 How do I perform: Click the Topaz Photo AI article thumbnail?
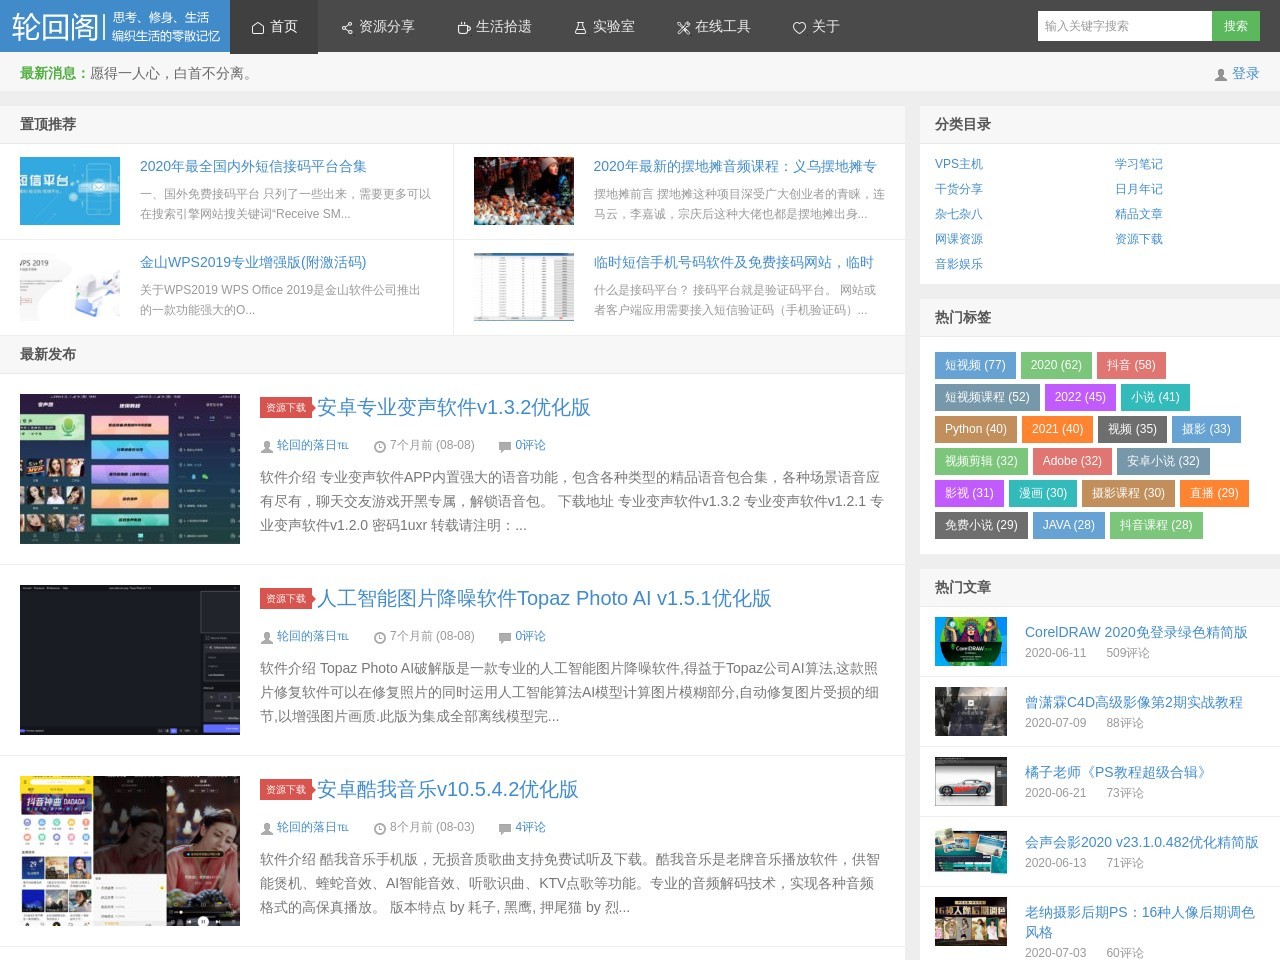(x=130, y=660)
